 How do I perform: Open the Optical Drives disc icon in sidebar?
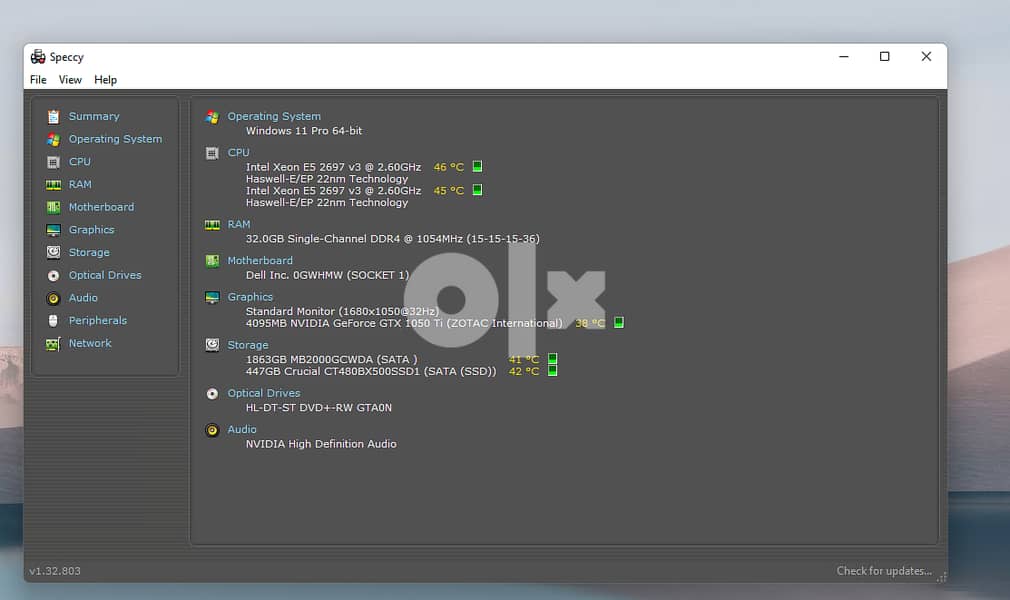tap(53, 275)
